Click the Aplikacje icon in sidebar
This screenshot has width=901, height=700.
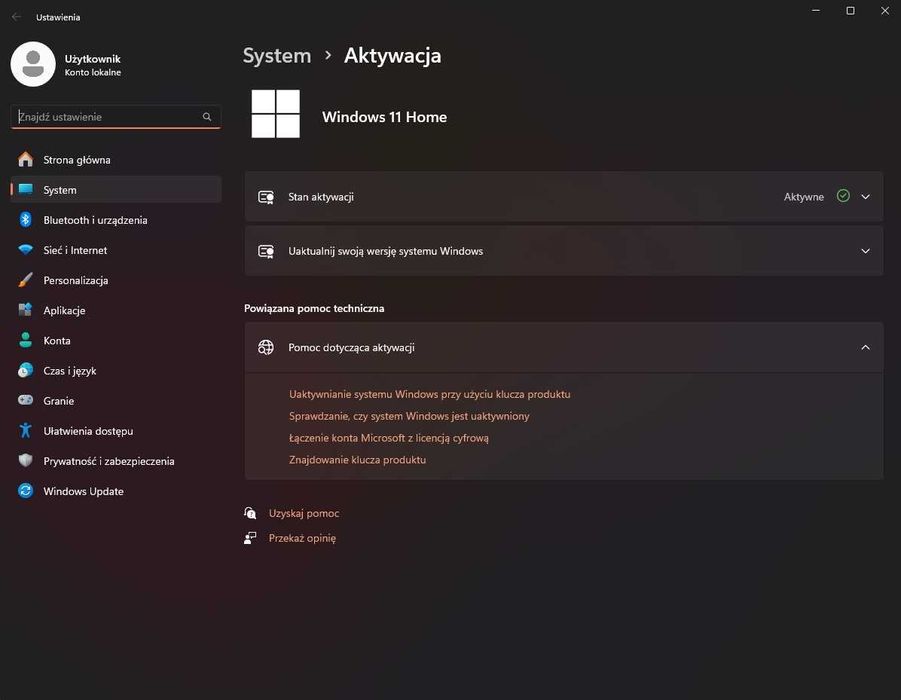tap(25, 310)
